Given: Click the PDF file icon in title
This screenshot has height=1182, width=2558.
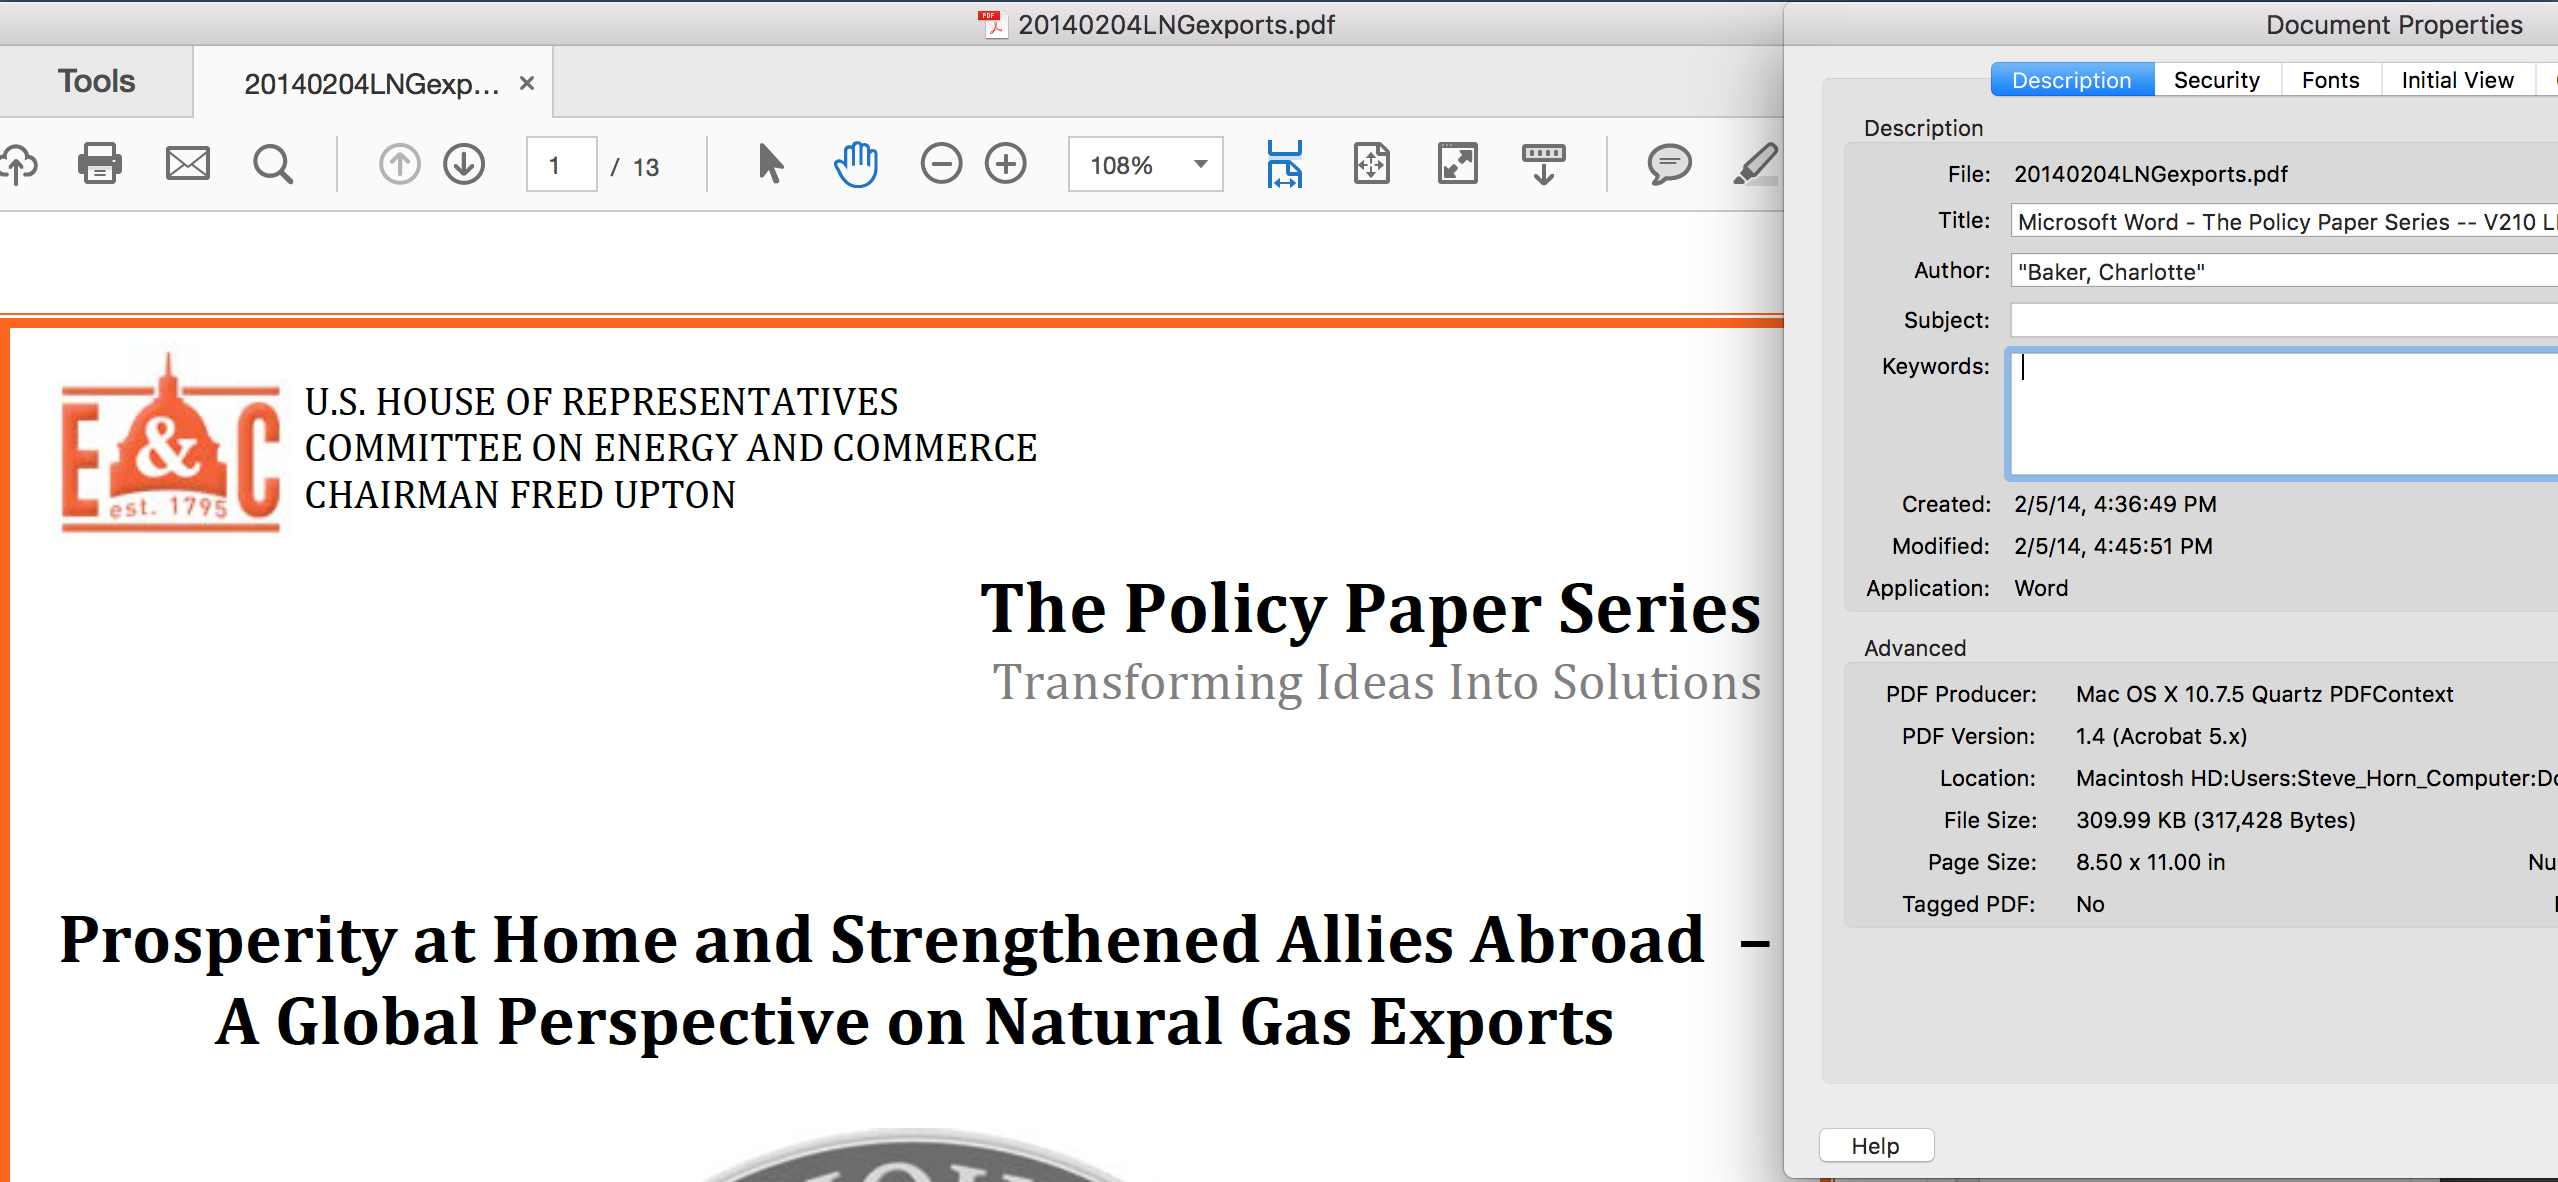Looking at the screenshot, I should 991,24.
